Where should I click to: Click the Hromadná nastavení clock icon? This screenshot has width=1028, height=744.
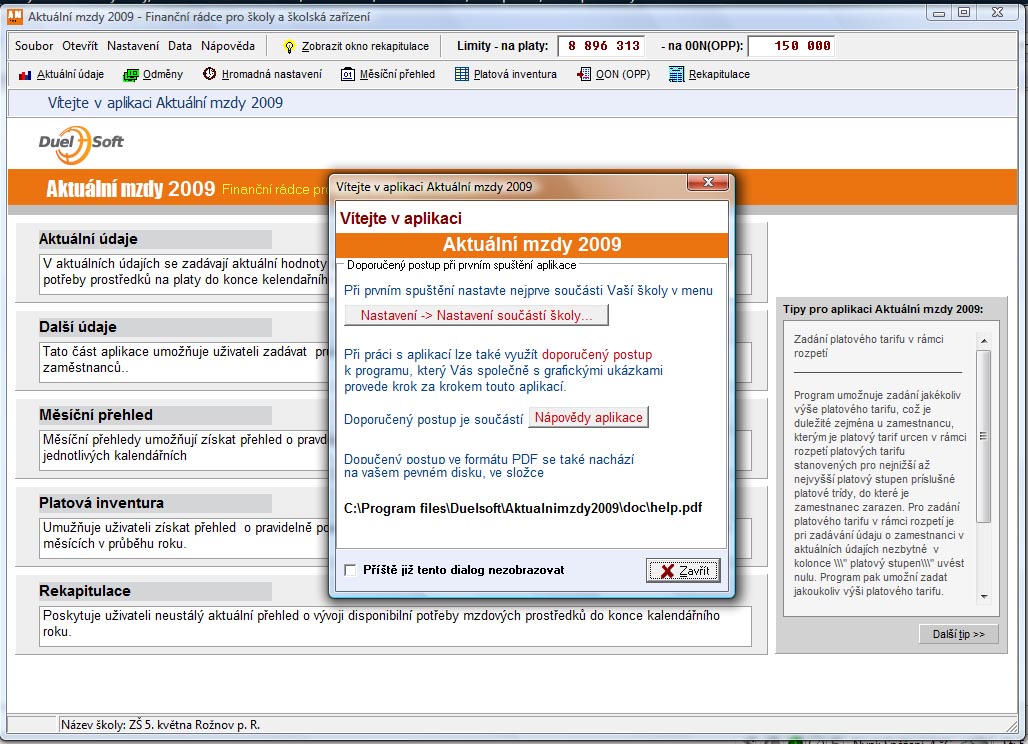tap(209, 74)
